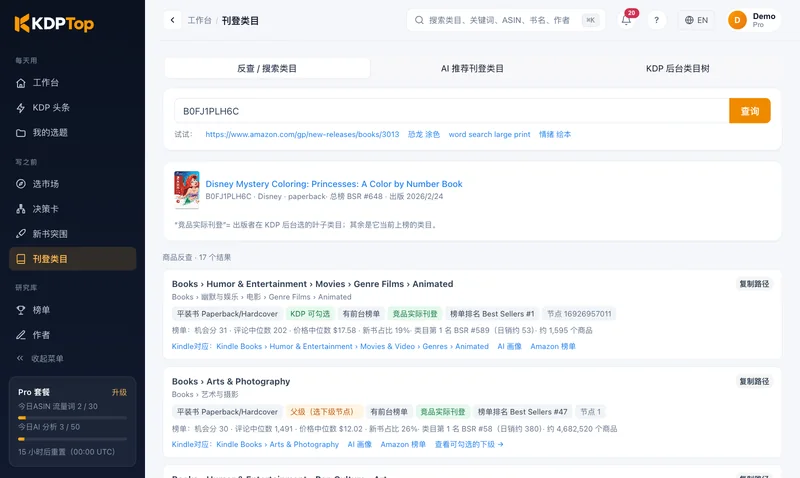This screenshot has width=800, height=478.
Task: Click 榜单排名 Best Sellers #47 tag
Action: [x=522, y=412]
